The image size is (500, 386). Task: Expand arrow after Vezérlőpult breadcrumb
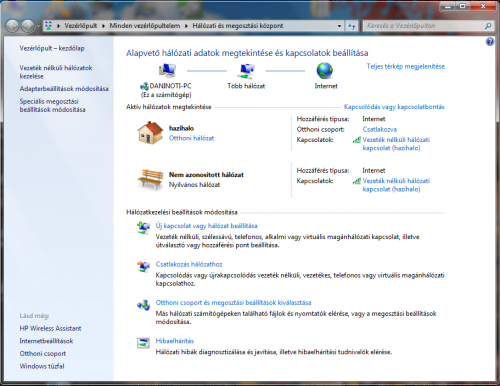tap(103, 26)
